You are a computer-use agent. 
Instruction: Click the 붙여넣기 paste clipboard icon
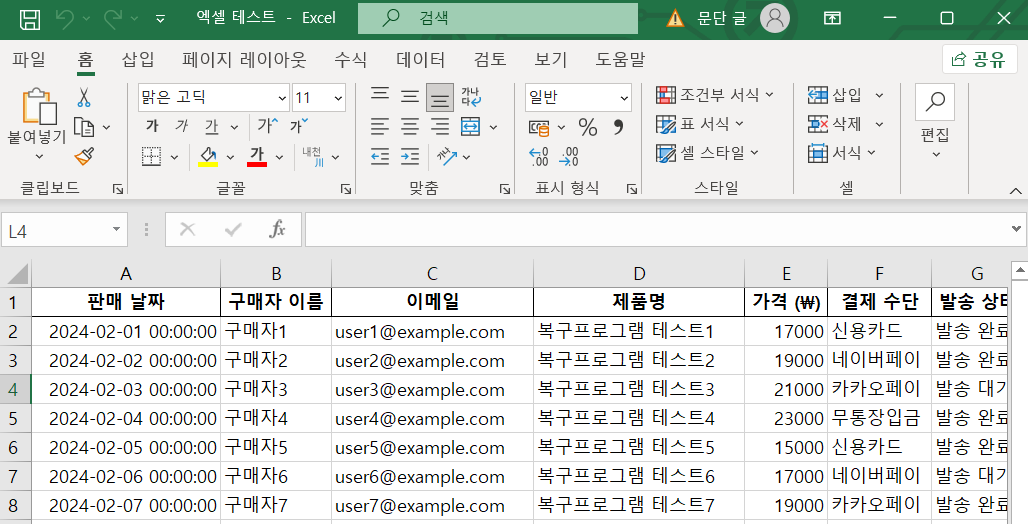pos(39,106)
